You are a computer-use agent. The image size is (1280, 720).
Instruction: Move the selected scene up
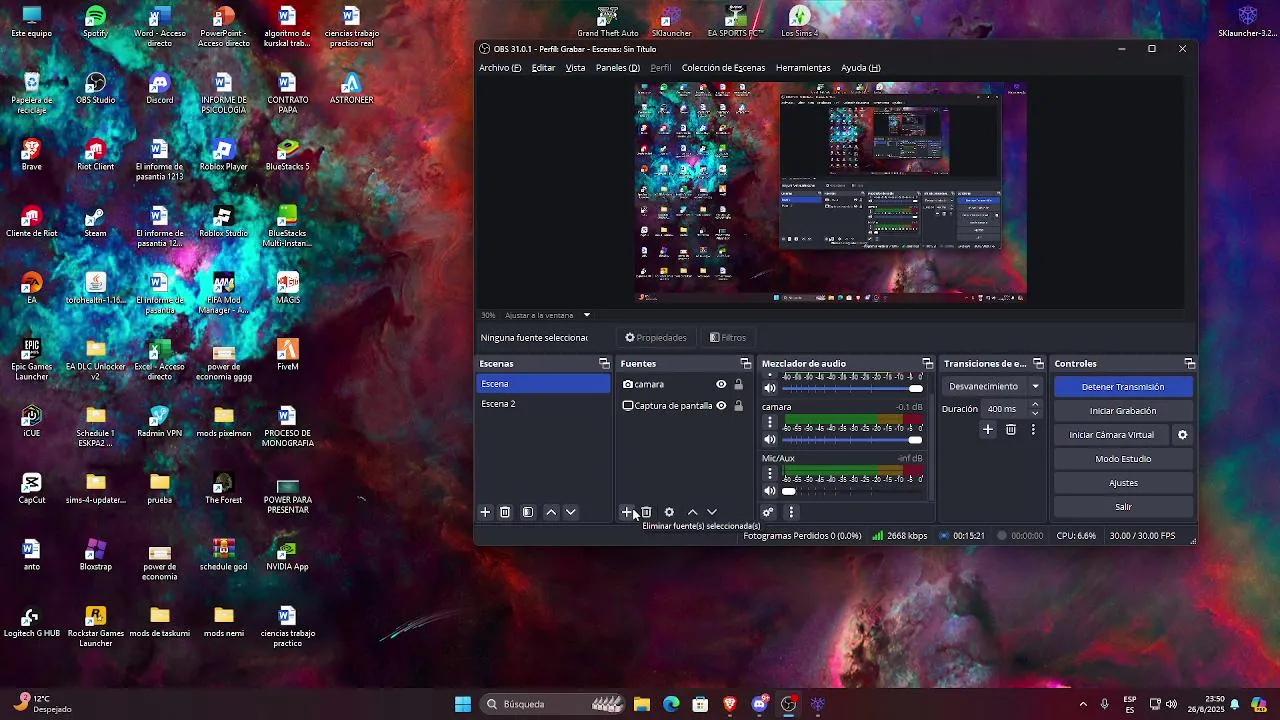click(x=551, y=512)
